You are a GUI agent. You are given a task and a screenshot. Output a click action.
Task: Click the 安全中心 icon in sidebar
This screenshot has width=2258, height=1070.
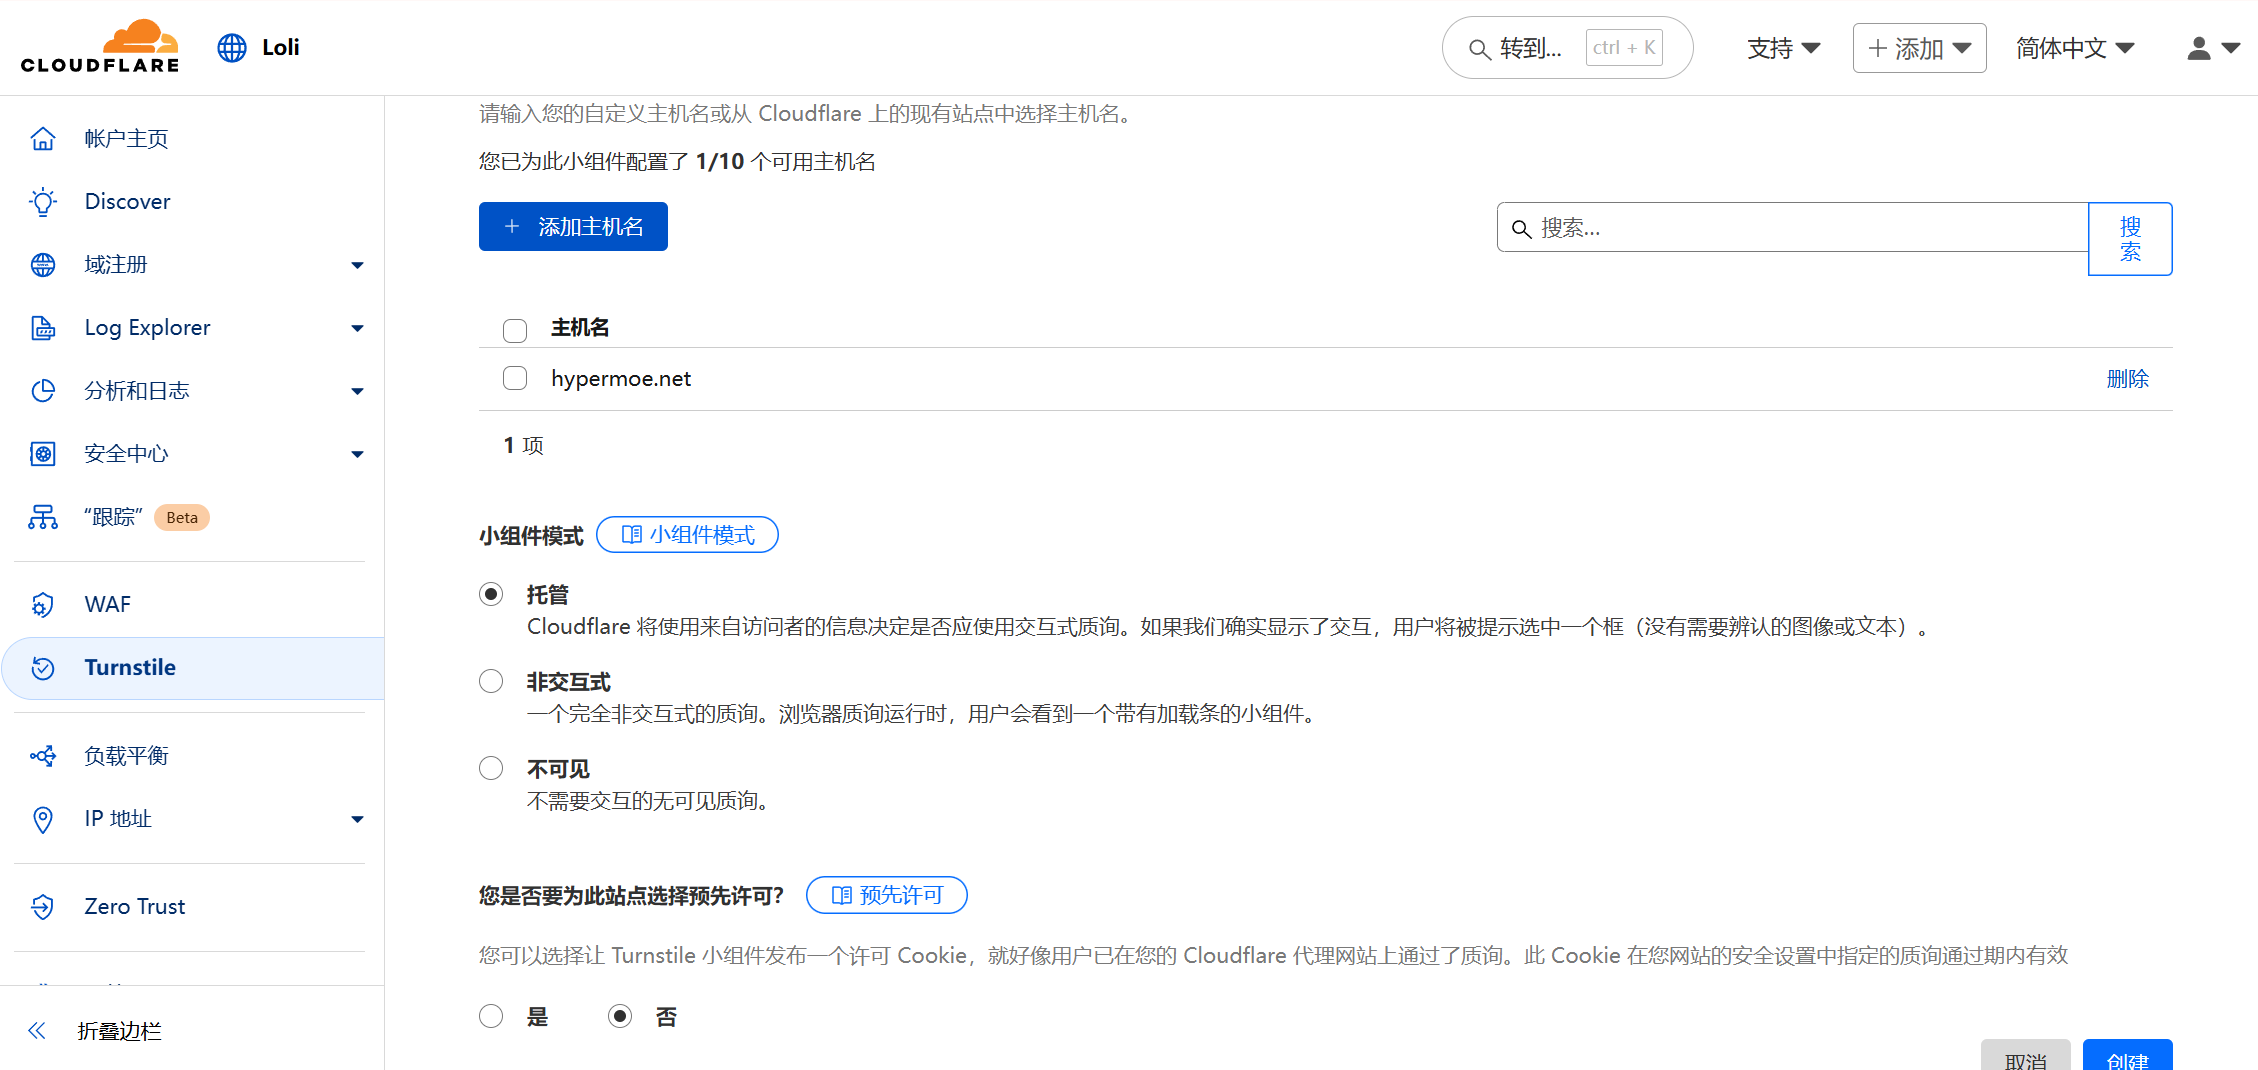click(x=43, y=453)
